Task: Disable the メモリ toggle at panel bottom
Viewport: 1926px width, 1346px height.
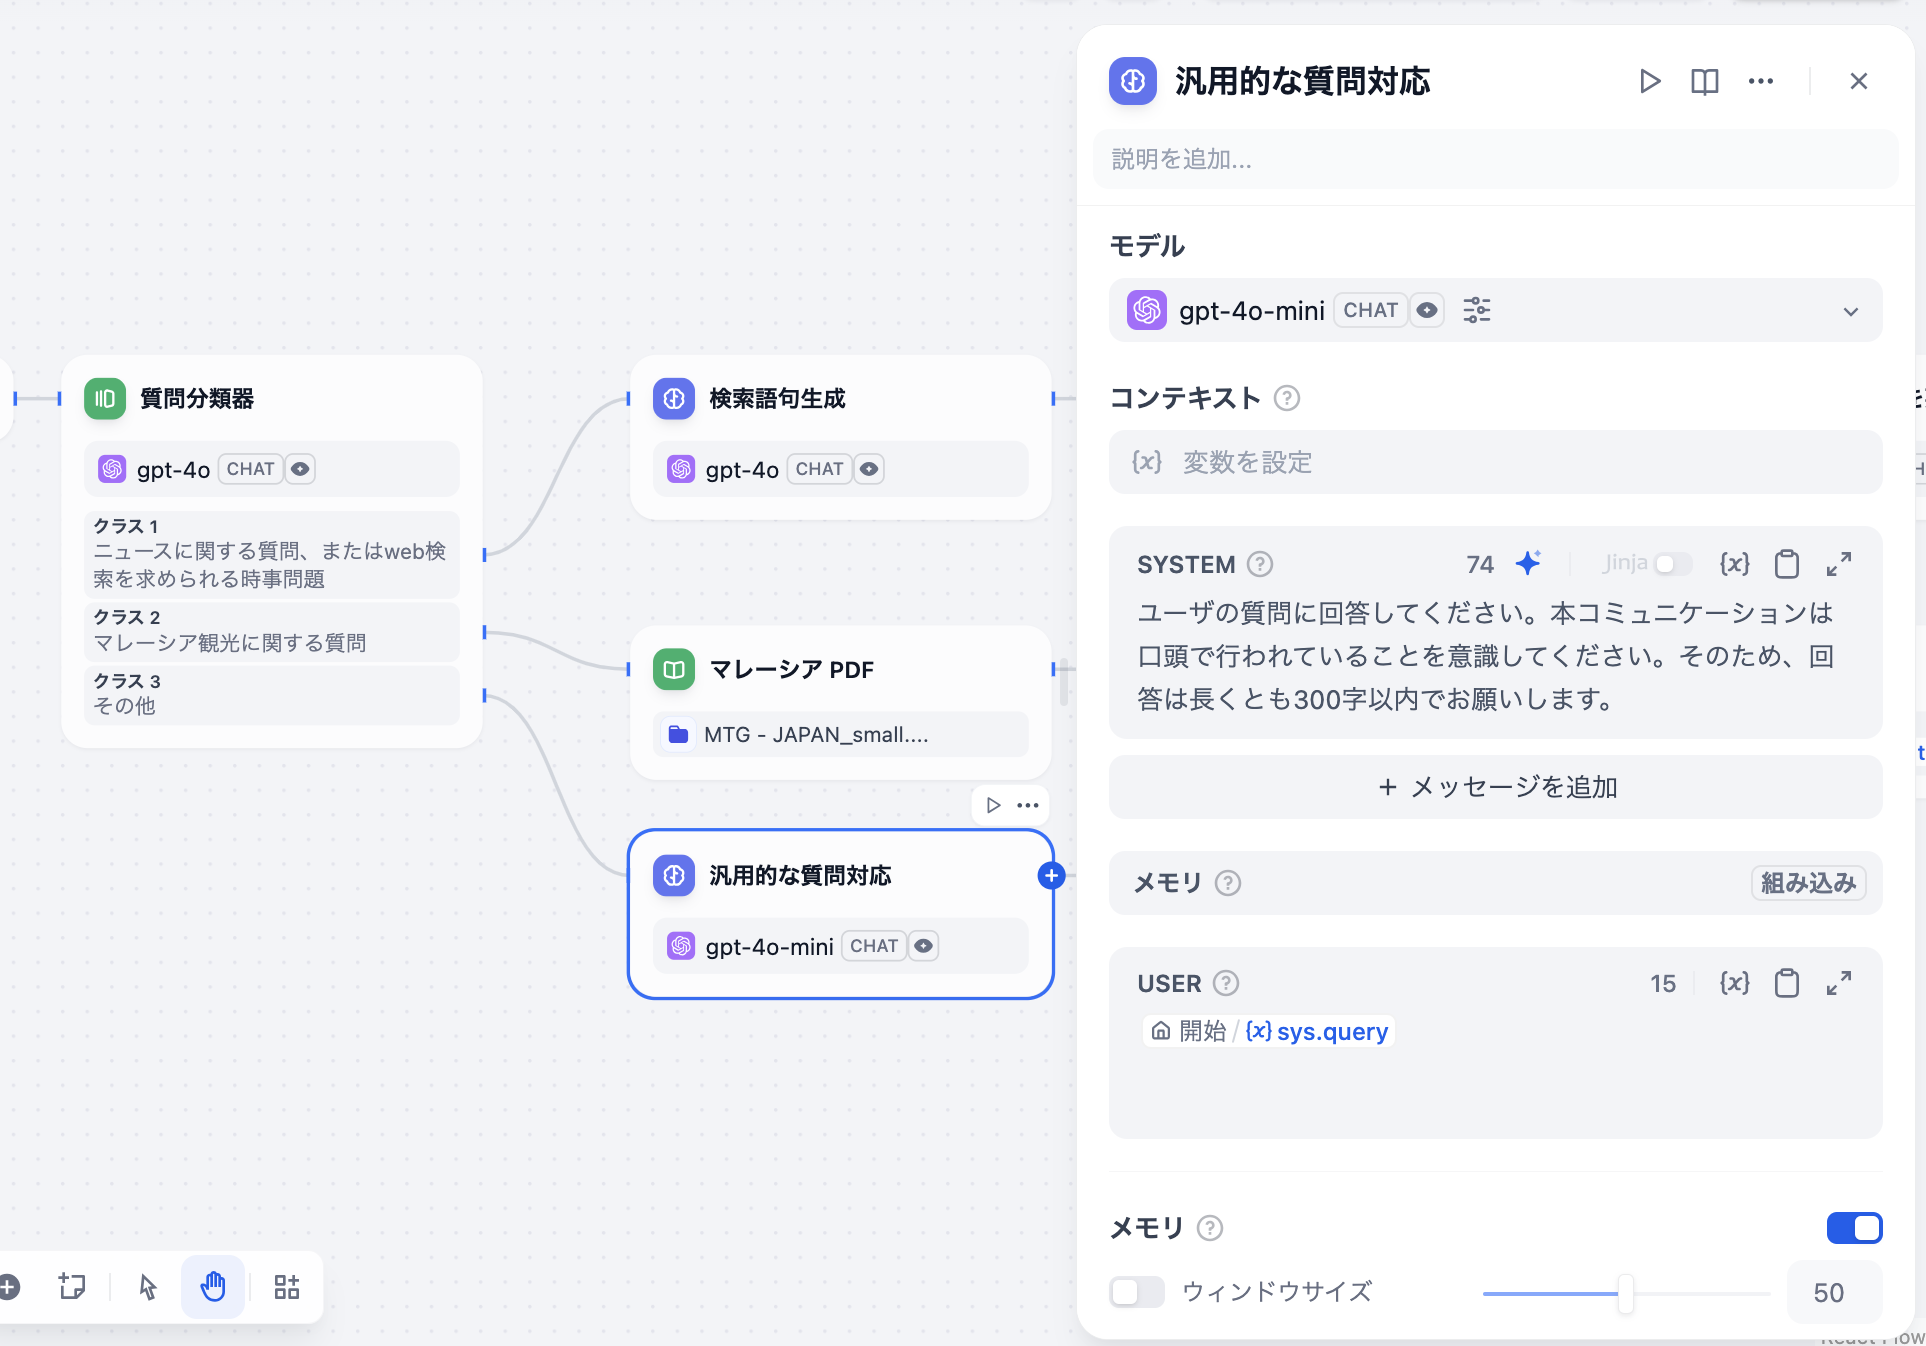Action: [x=1854, y=1228]
